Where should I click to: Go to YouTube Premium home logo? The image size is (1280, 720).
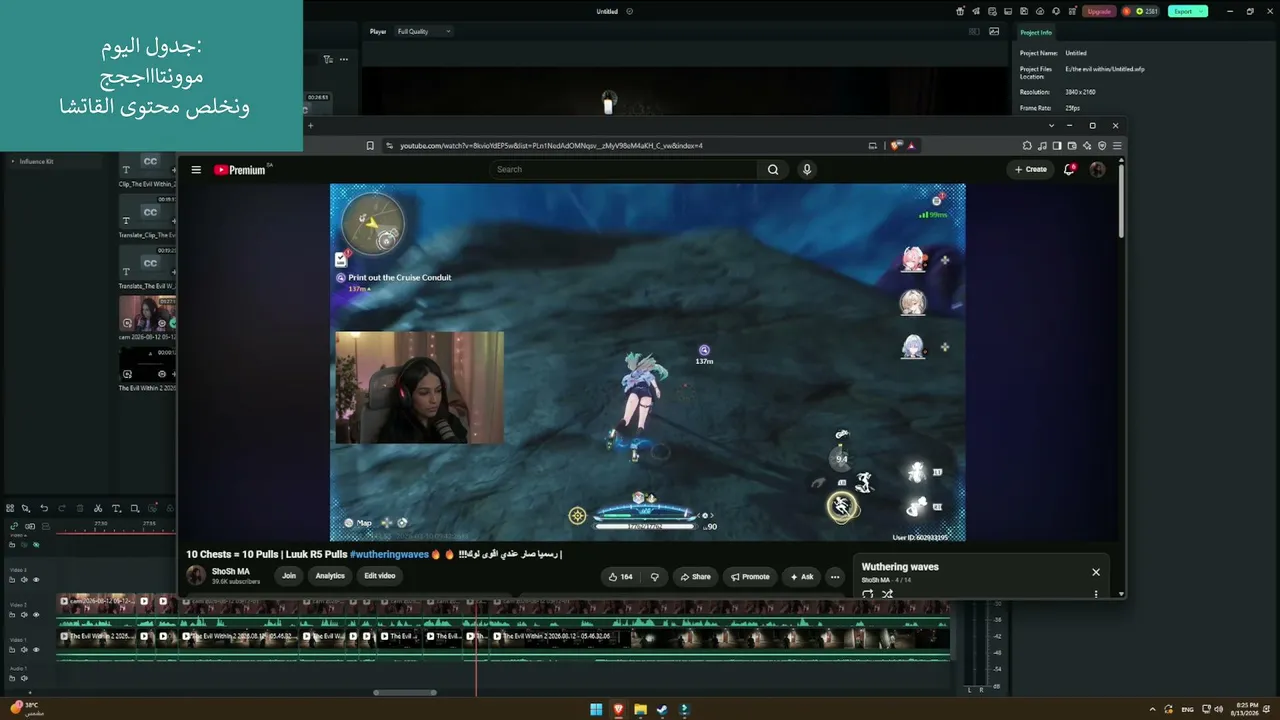242,170
